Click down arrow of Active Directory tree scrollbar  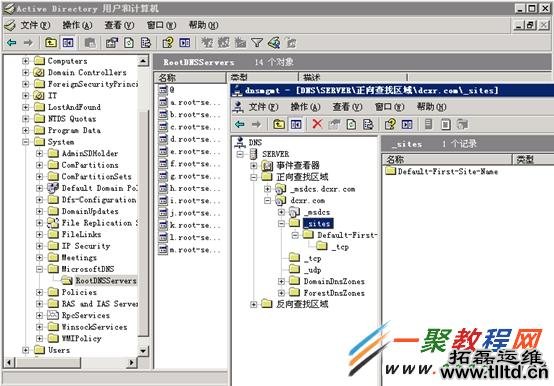143,351
